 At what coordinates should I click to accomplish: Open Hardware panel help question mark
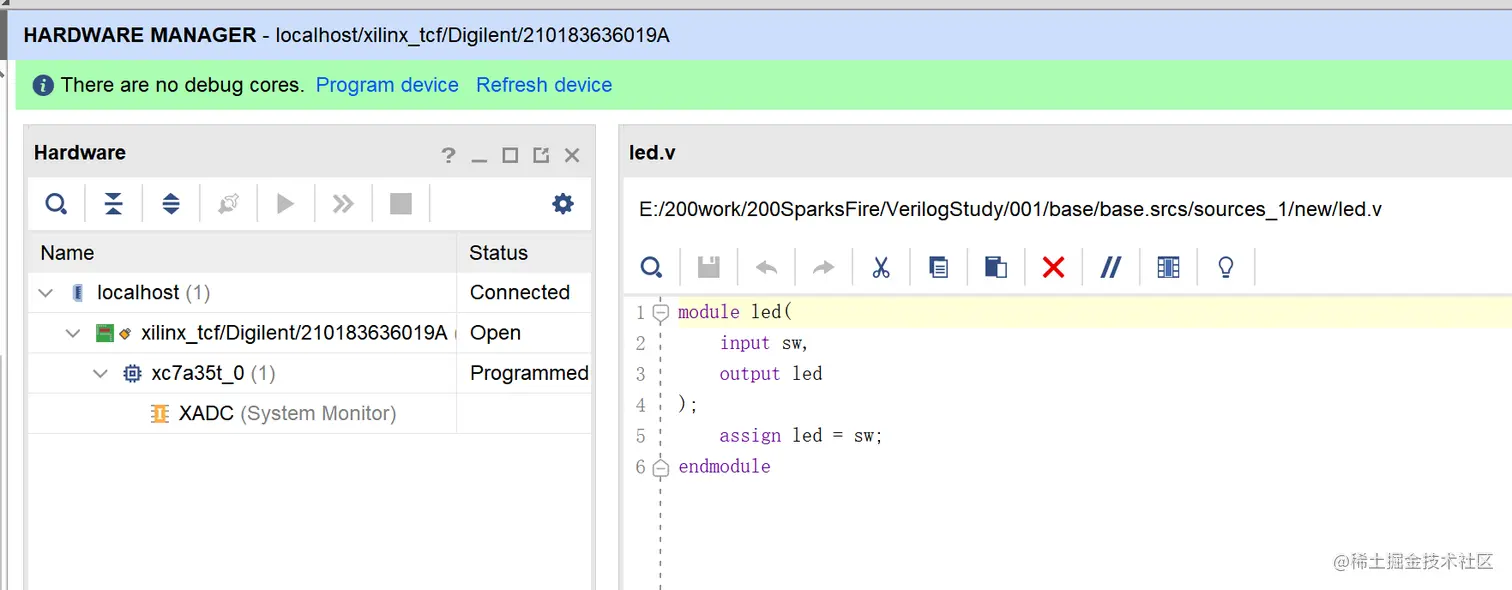pos(448,155)
